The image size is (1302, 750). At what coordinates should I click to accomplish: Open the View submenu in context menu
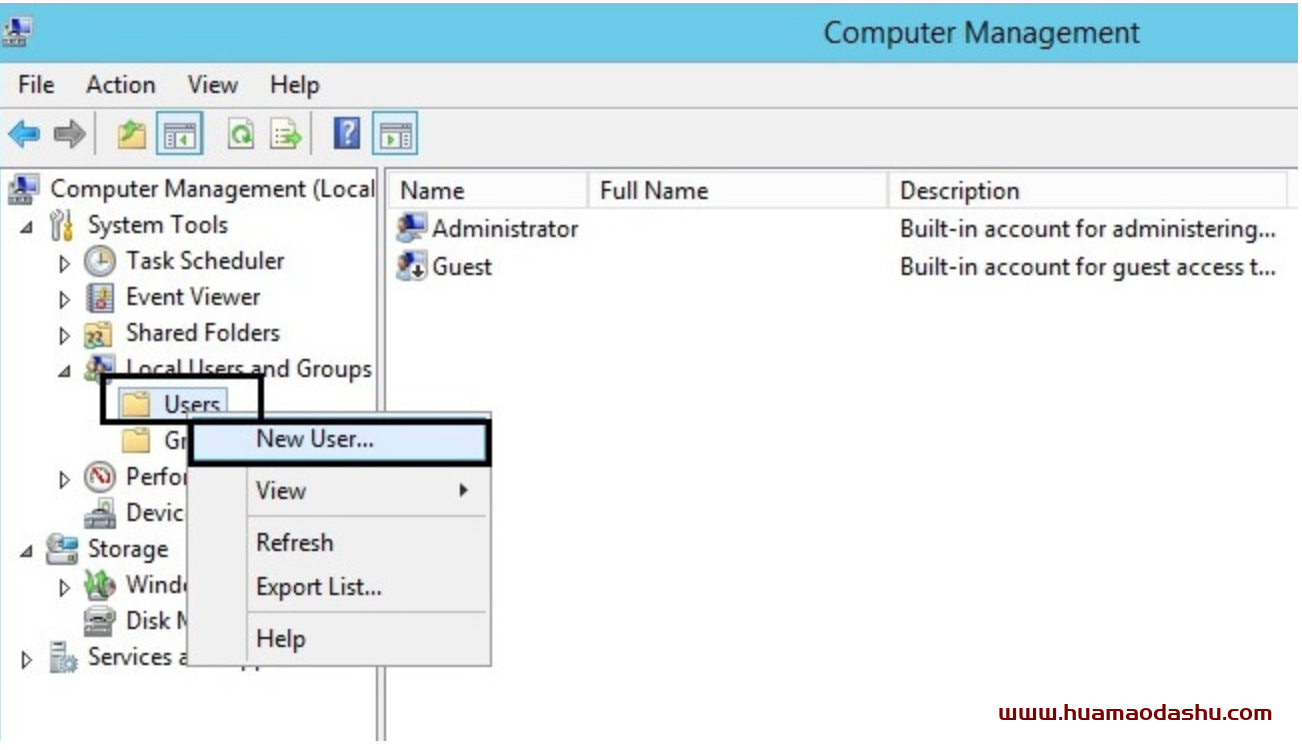[281, 491]
